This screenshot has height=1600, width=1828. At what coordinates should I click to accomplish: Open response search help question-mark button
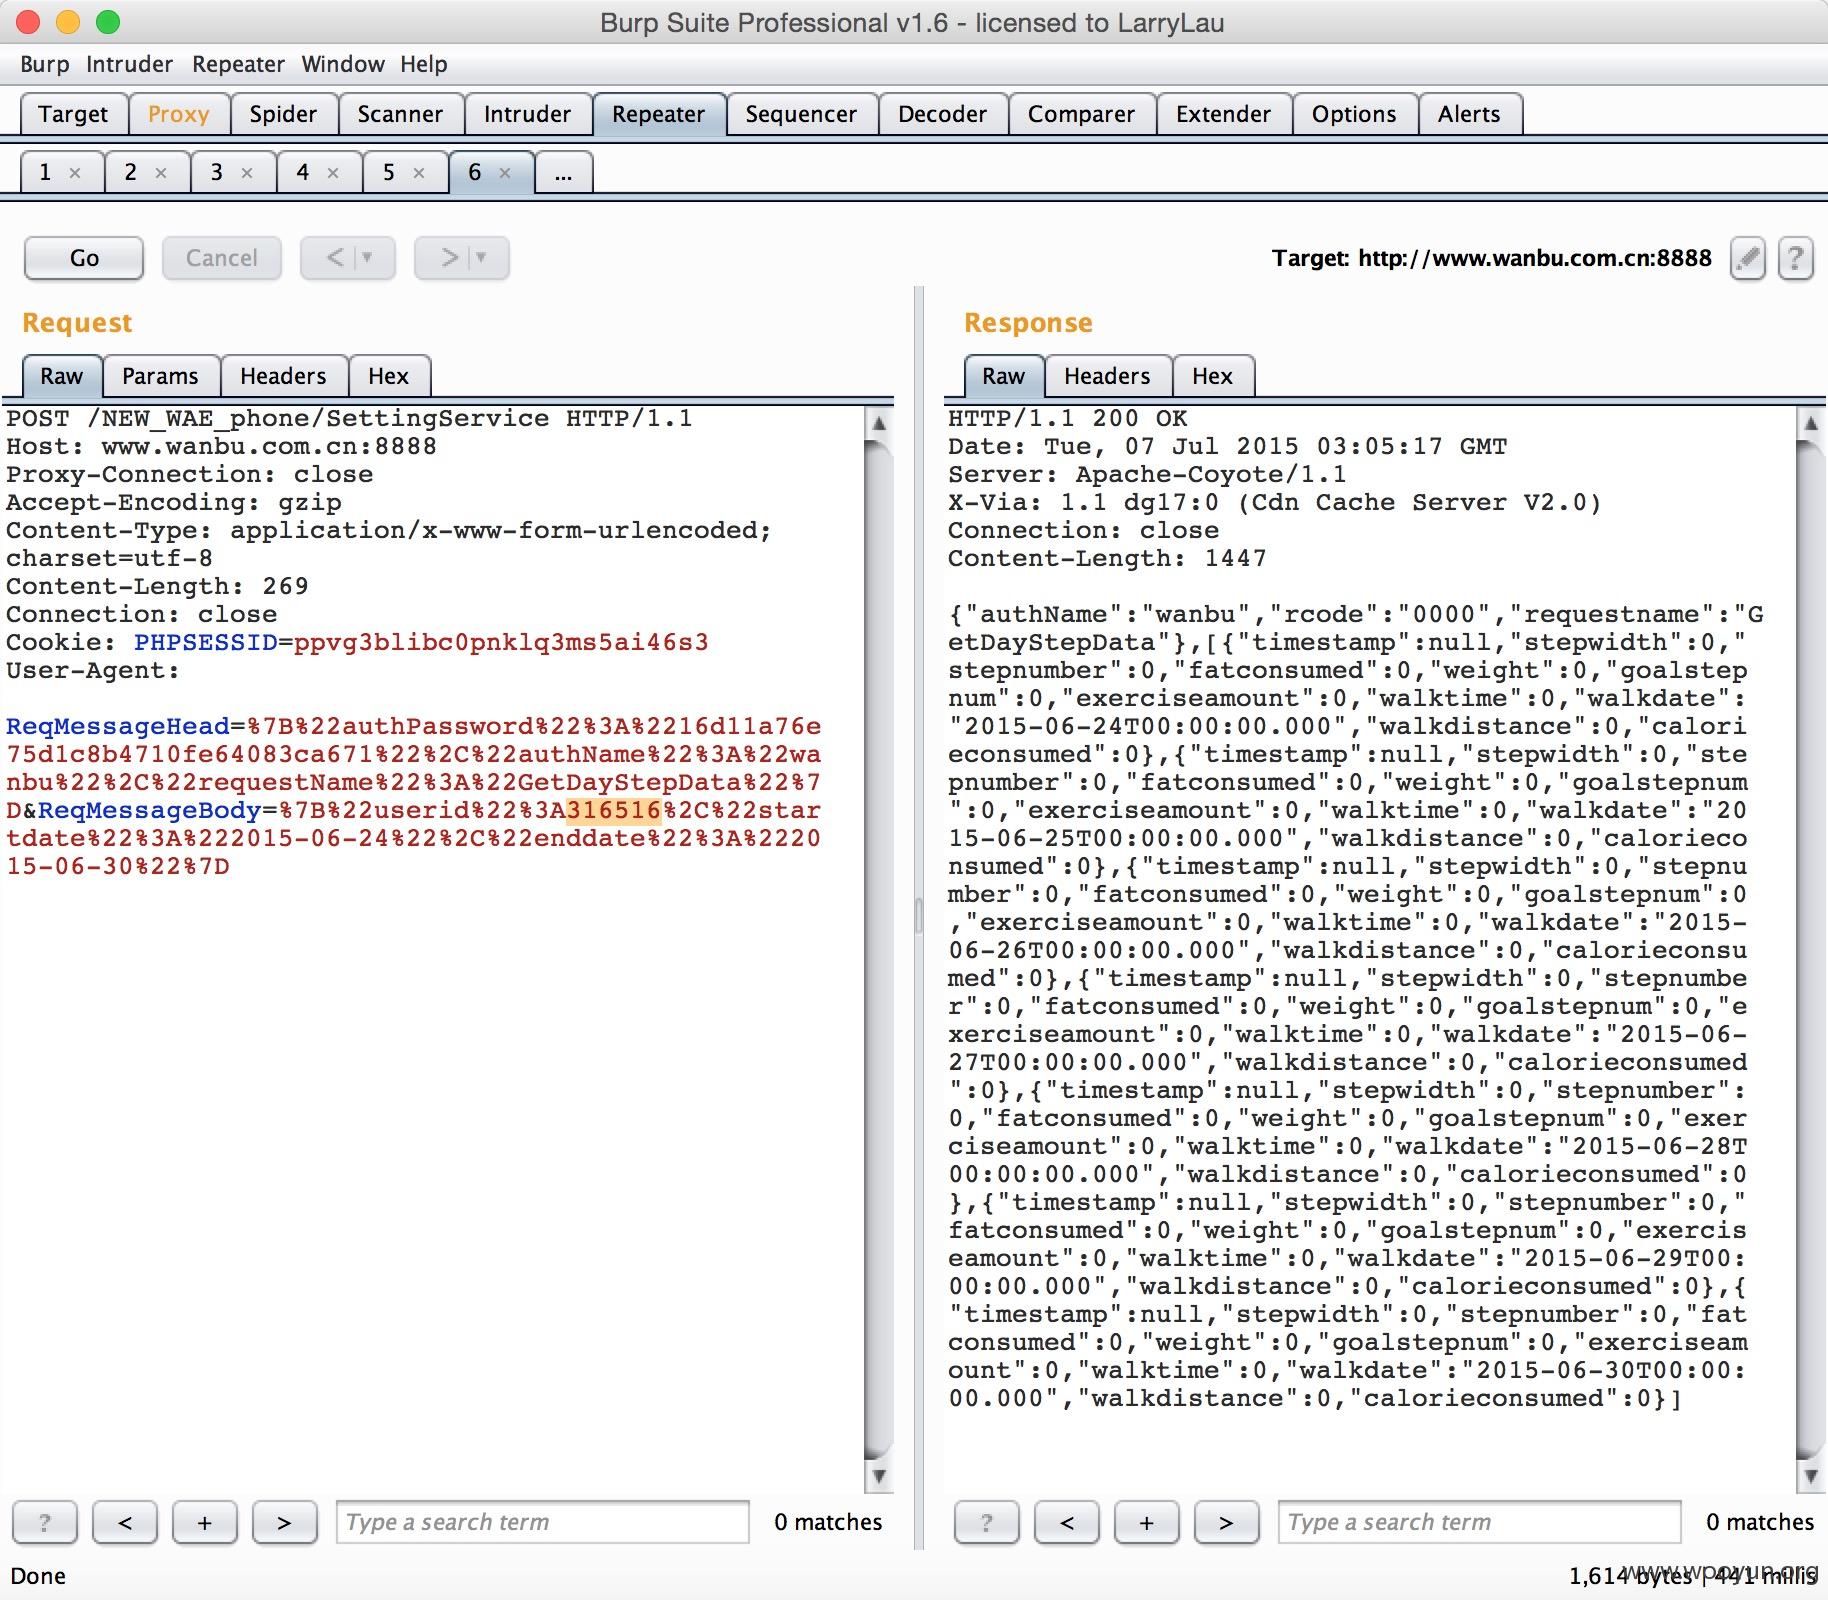[986, 1522]
